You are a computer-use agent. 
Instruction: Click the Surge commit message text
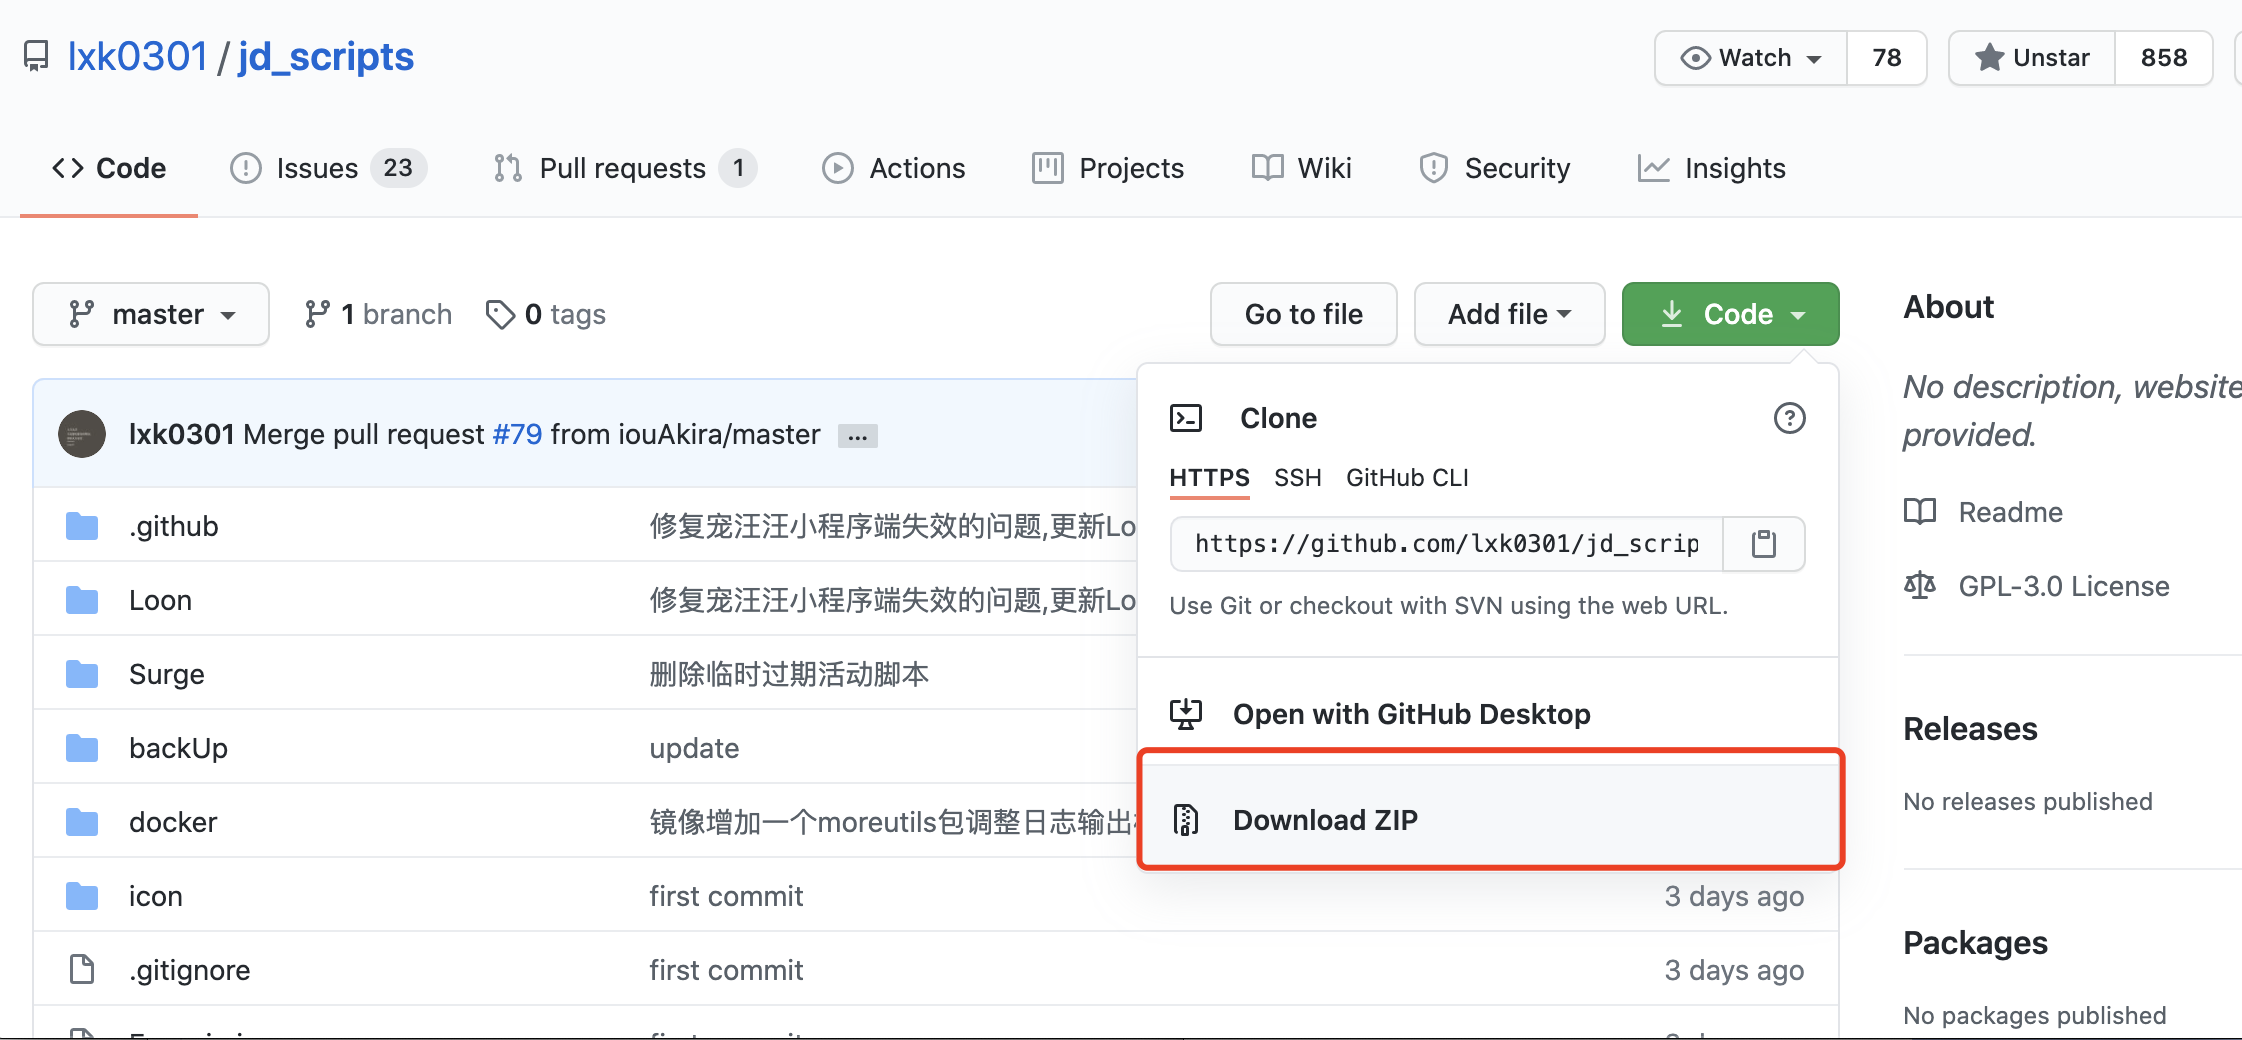(x=789, y=674)
